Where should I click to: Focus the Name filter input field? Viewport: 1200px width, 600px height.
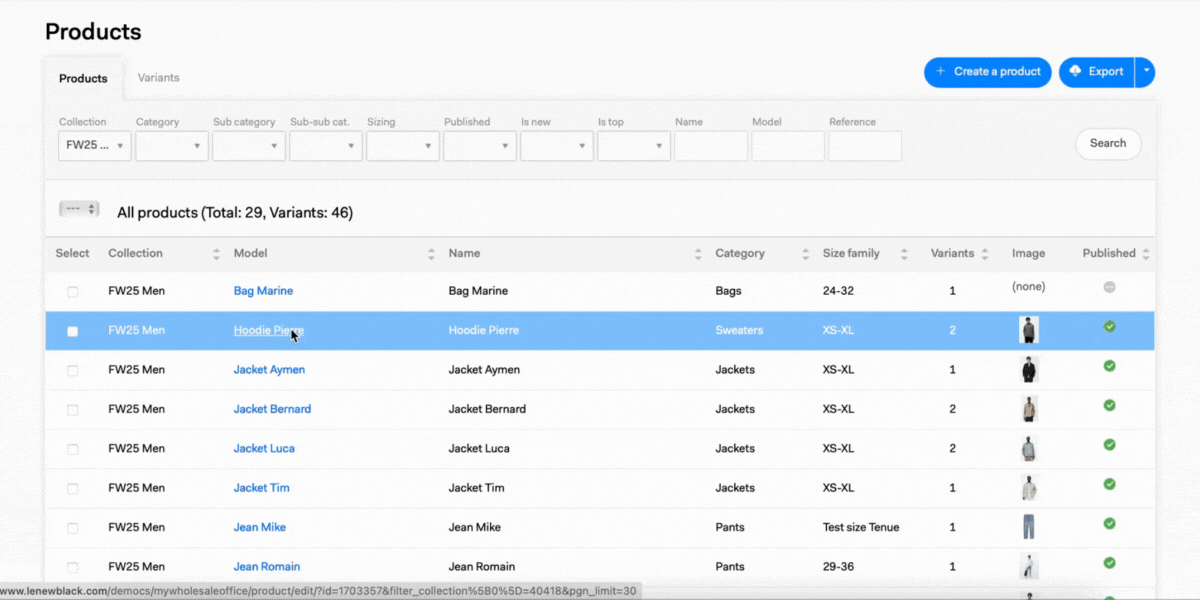click(x=711, y=146)
